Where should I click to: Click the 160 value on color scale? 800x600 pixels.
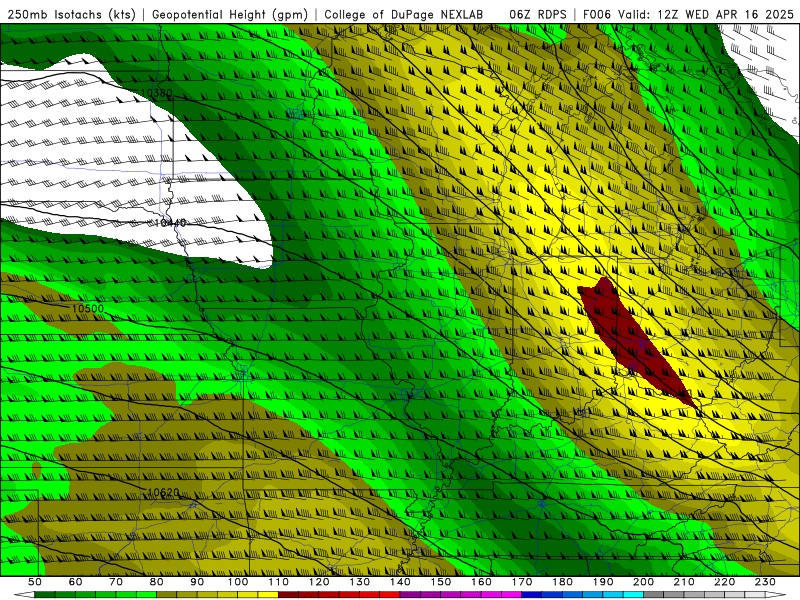pyautogui.click(x=481, y=582)
